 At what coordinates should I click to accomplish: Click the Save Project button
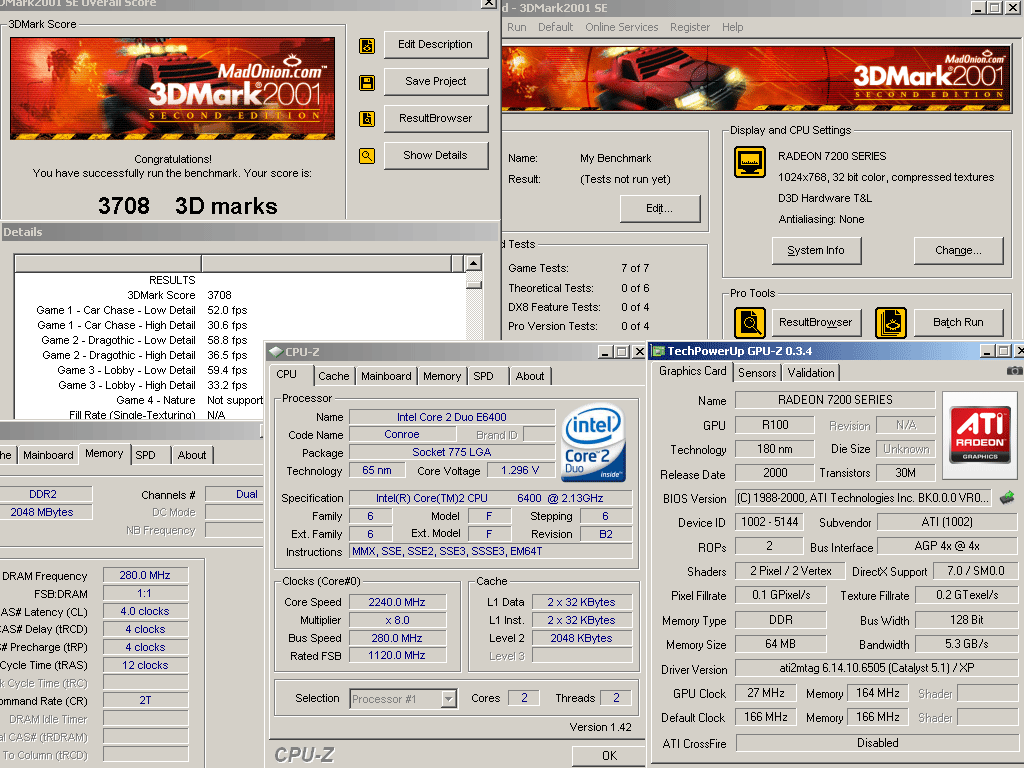tap(436, 82)
